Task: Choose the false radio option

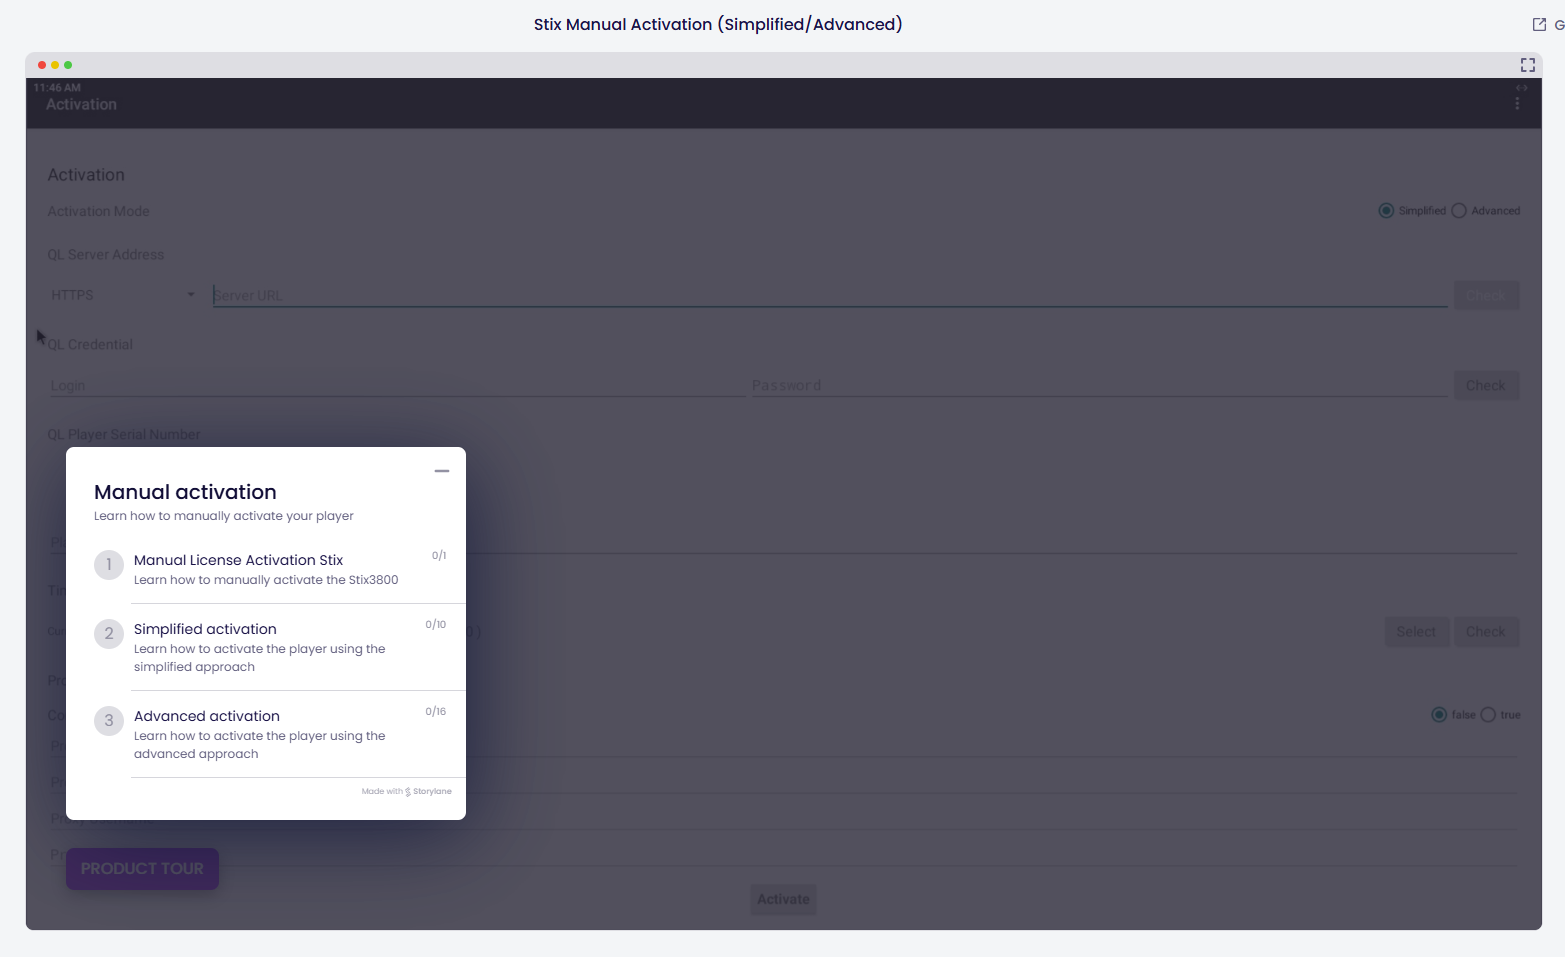Action: click(1439, 715)
